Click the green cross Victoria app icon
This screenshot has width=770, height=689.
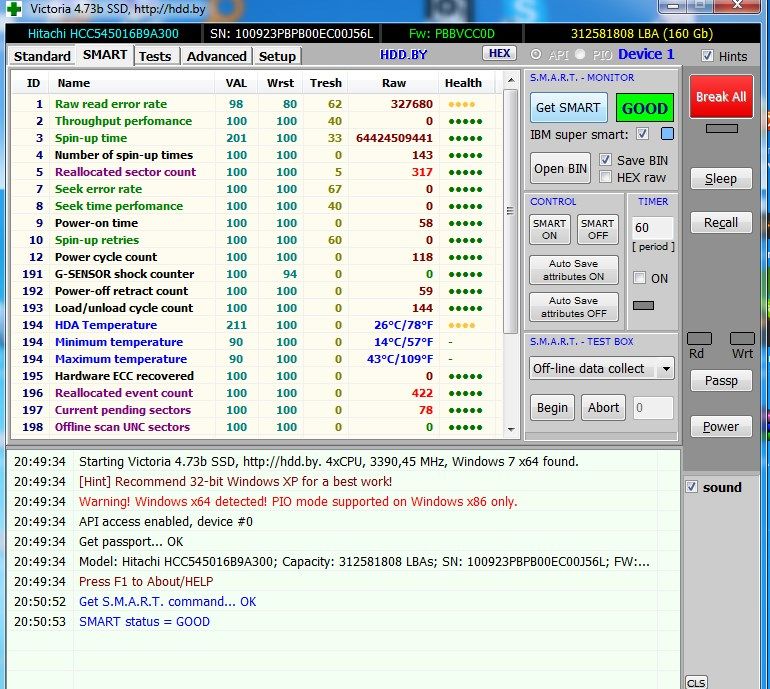[x=14, y=9]
